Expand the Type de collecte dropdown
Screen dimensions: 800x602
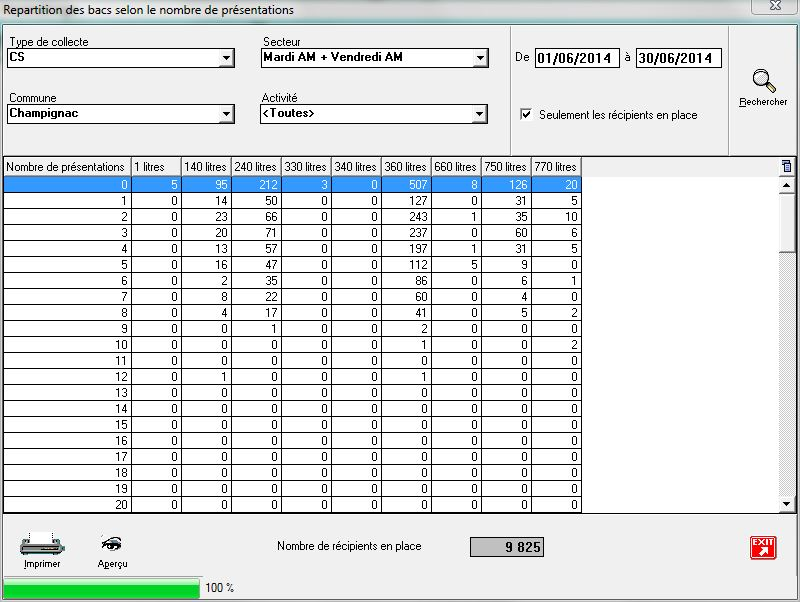click(227, 59)
